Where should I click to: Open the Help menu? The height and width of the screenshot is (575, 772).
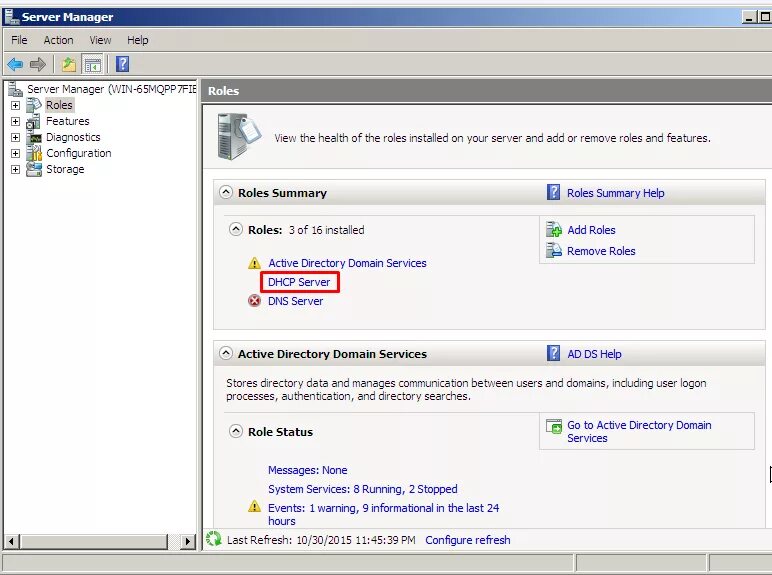(x=137, y=40)
